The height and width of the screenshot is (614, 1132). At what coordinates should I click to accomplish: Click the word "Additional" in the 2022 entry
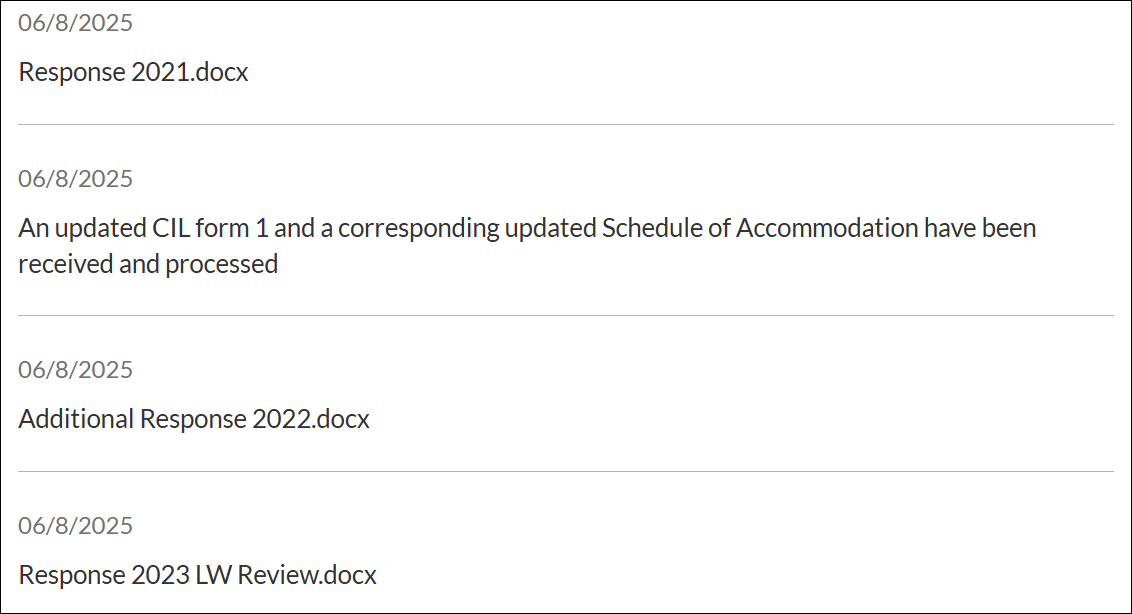76,419
